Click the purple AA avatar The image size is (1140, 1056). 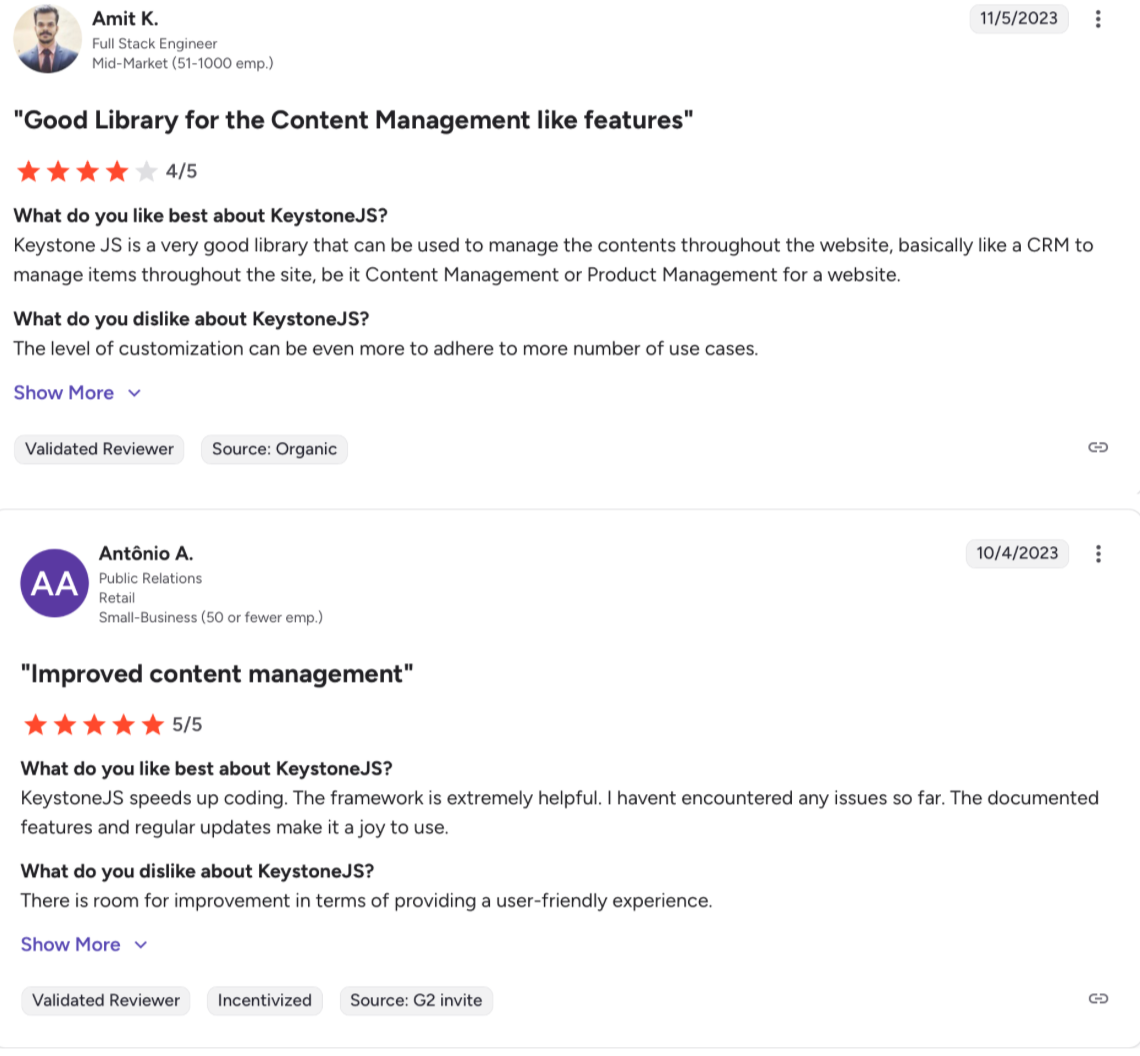point(54,584)
